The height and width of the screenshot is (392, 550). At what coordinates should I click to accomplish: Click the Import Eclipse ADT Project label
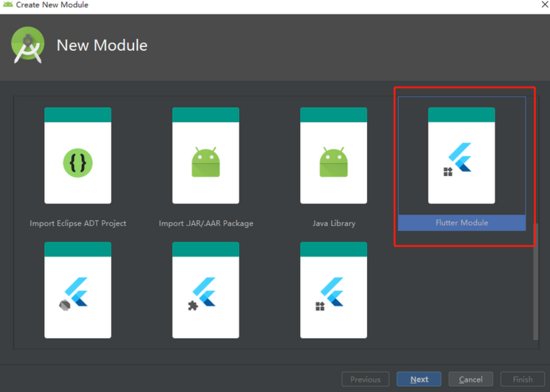click(x=78, y=223)
